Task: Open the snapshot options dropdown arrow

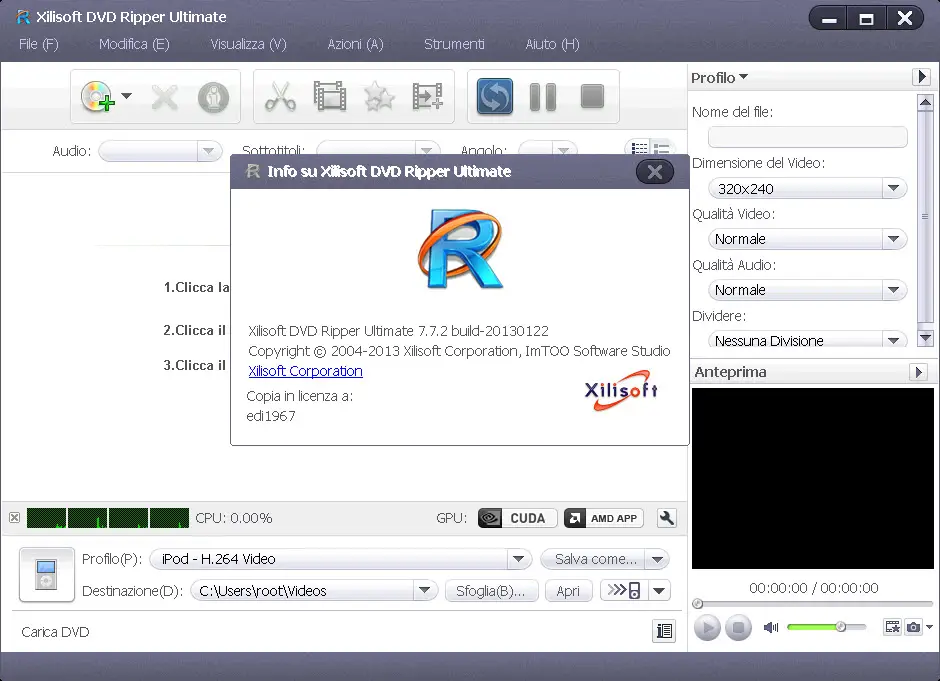Action: click(x=929, y=627)
